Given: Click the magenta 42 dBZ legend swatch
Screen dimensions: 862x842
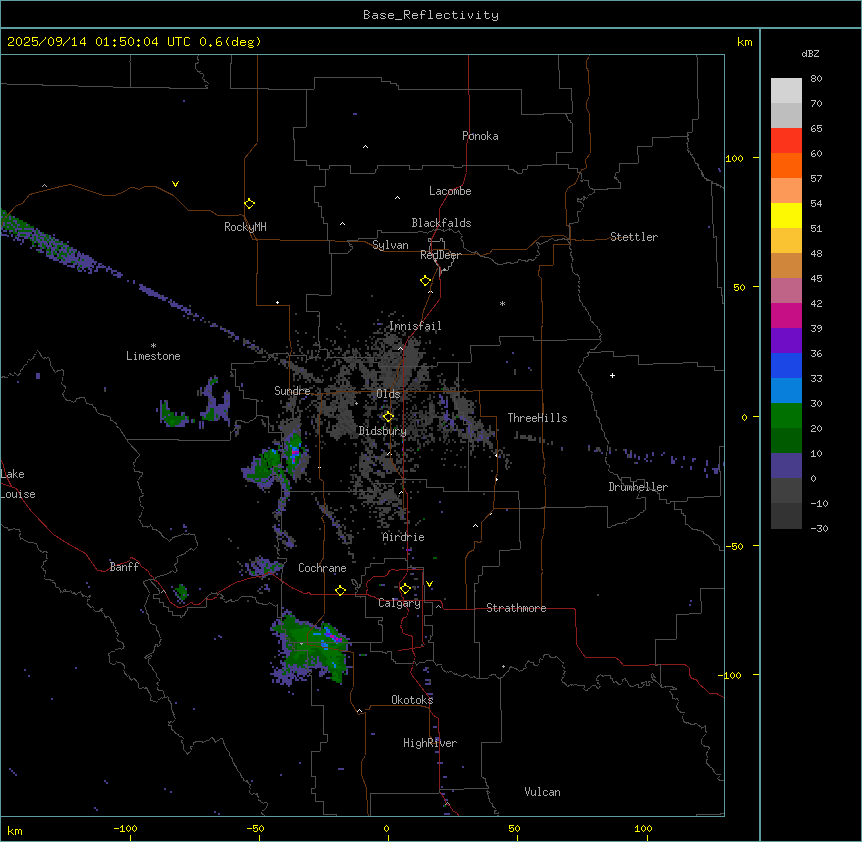Looking at the screenshot, I should pyautogui.click(x=786, y=315).
